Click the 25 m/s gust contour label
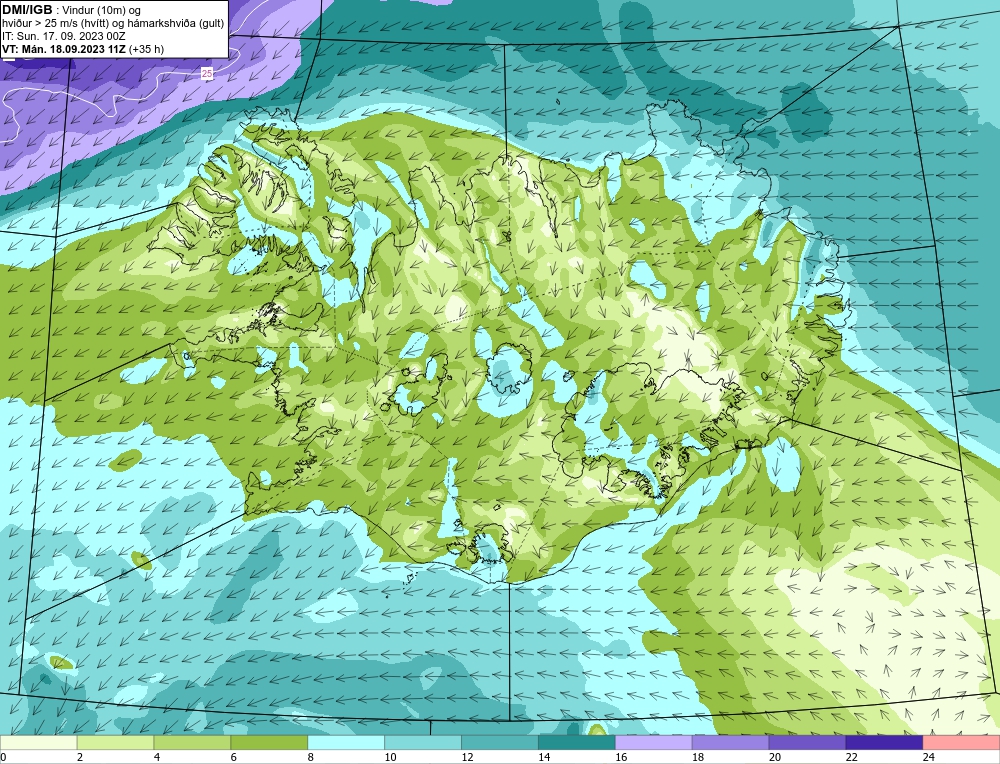 (x=207, y=74)
